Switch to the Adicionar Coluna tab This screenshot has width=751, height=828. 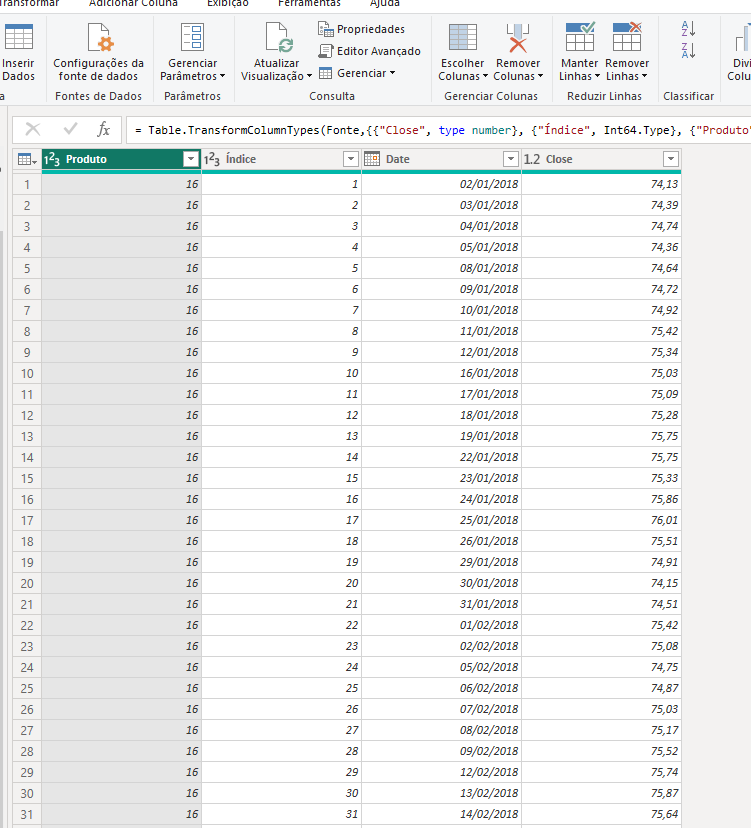(x=133, y=3)
